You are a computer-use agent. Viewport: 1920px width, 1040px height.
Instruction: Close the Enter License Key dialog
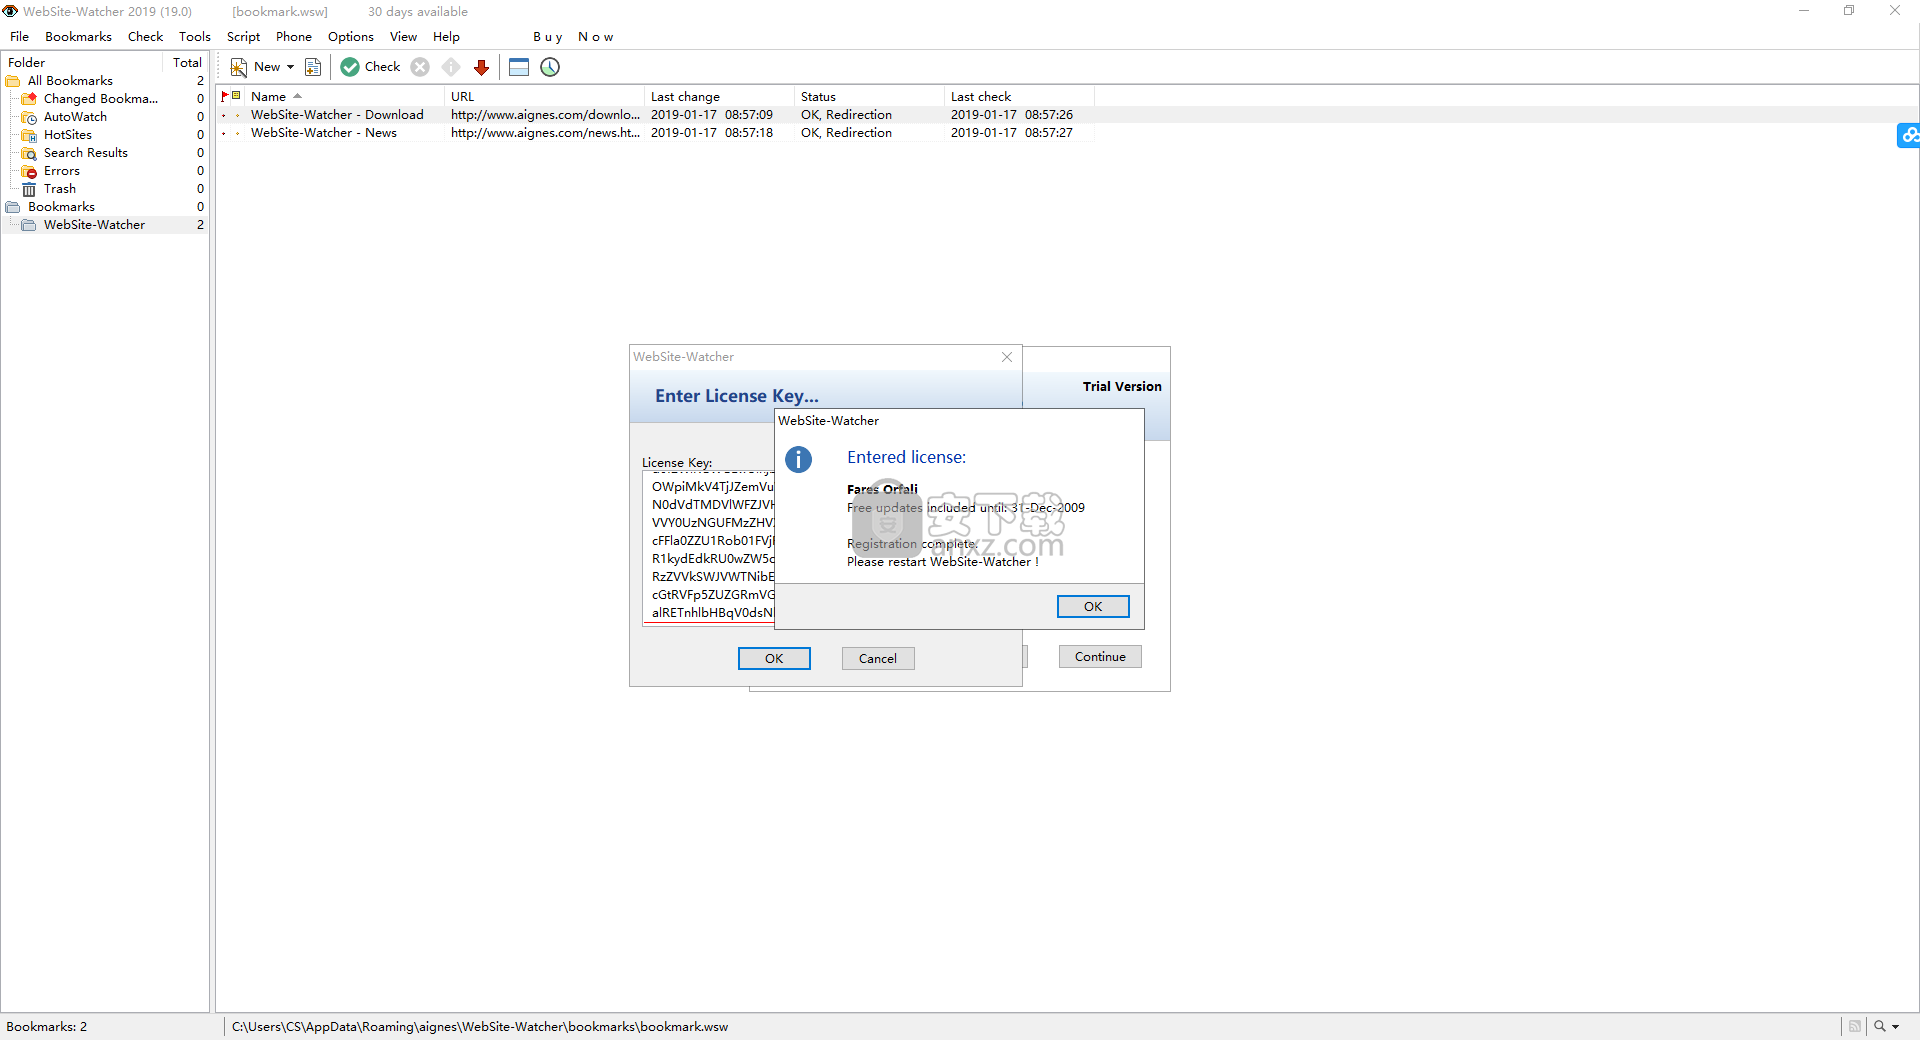1007,357
